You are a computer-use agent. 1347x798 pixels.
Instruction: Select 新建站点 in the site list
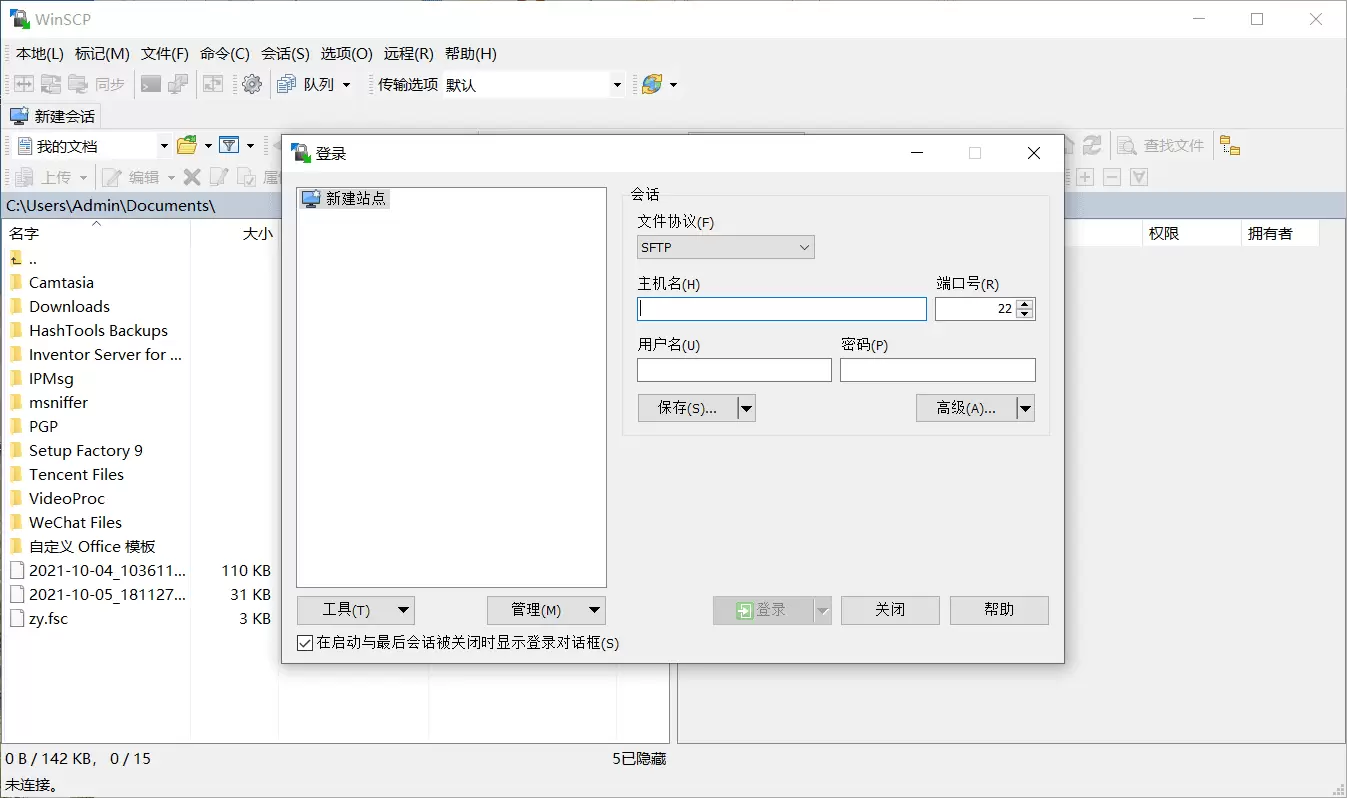pos(344,198)
